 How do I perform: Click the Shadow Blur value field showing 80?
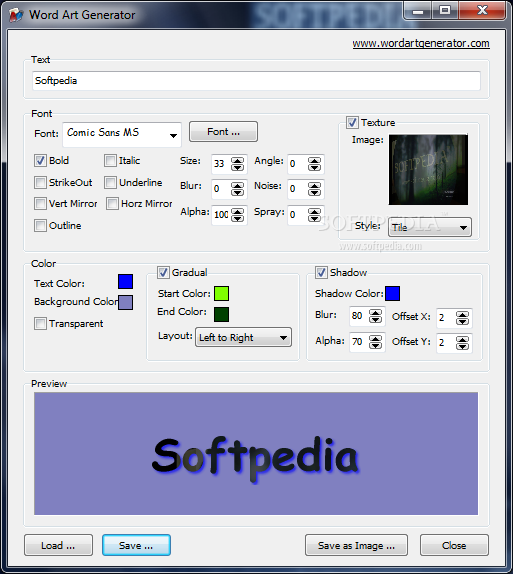359,316
